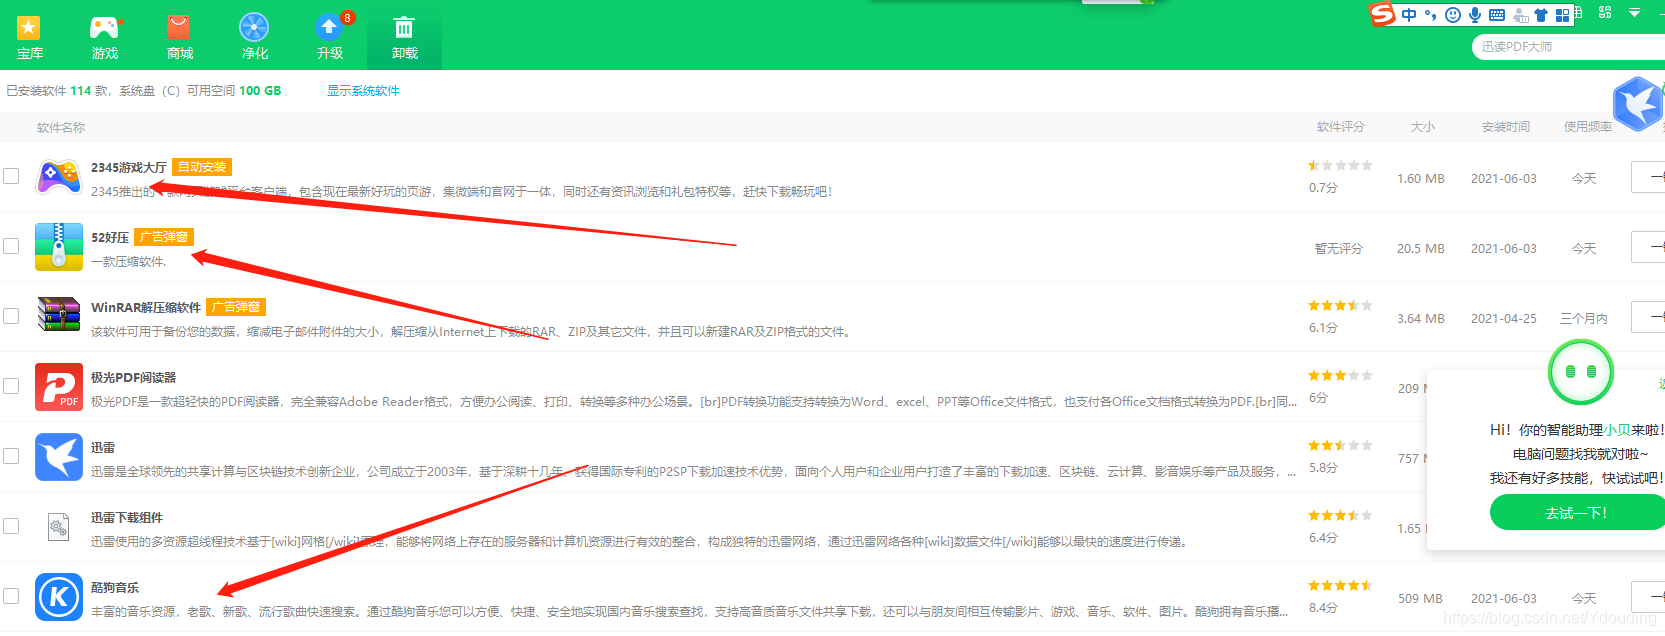Click the 酷狗音乐 name text

click(x=115, y=588)
